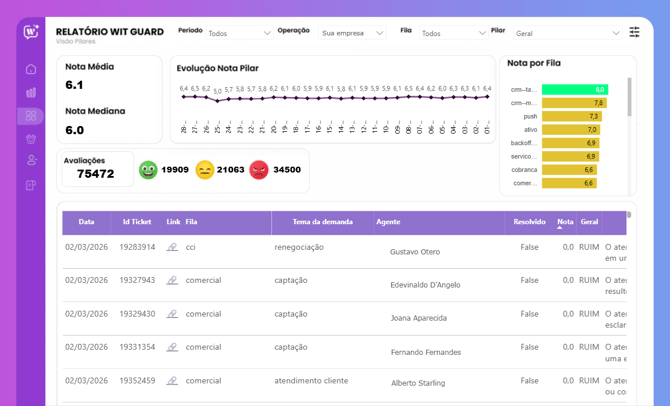Open the filter settings sliders icon
Viewport: 670px width, 406px height.
pos(634,32)
